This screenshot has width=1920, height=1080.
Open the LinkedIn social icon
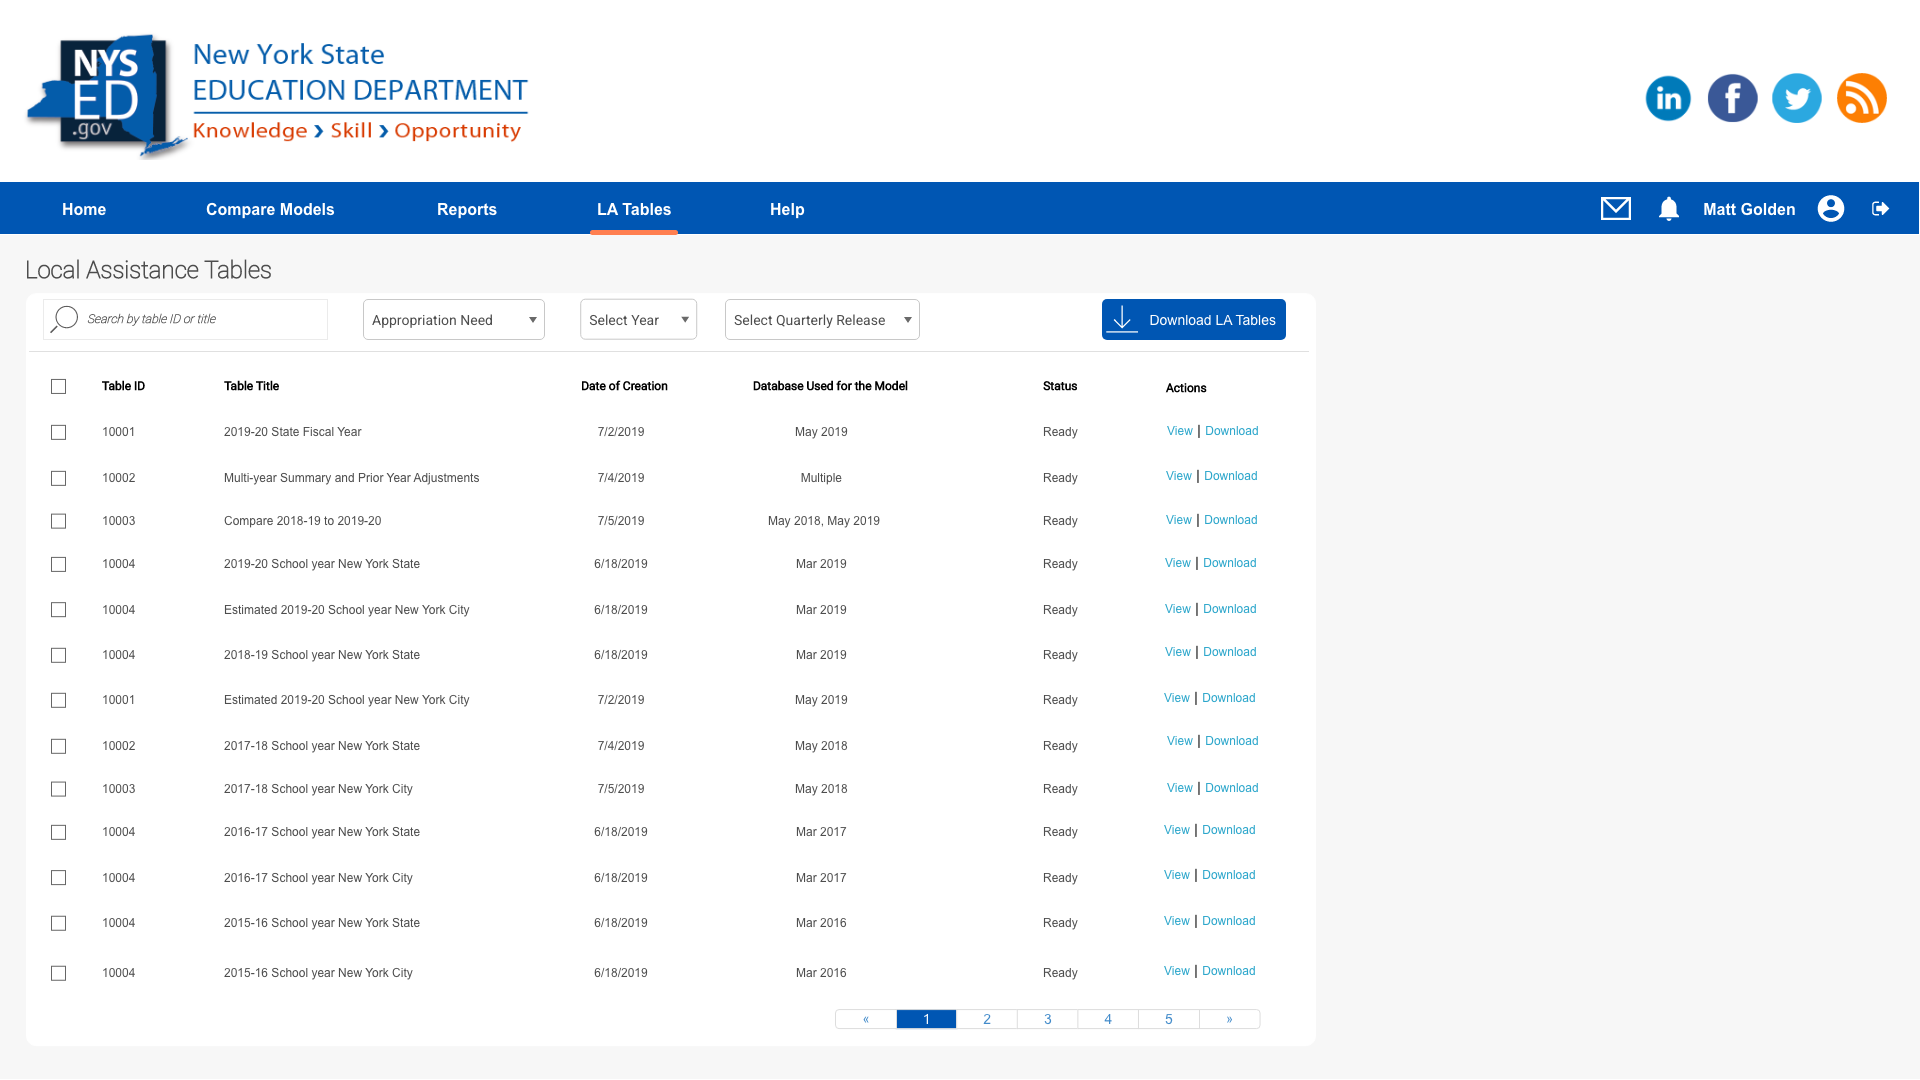[x=1668, y=98]
